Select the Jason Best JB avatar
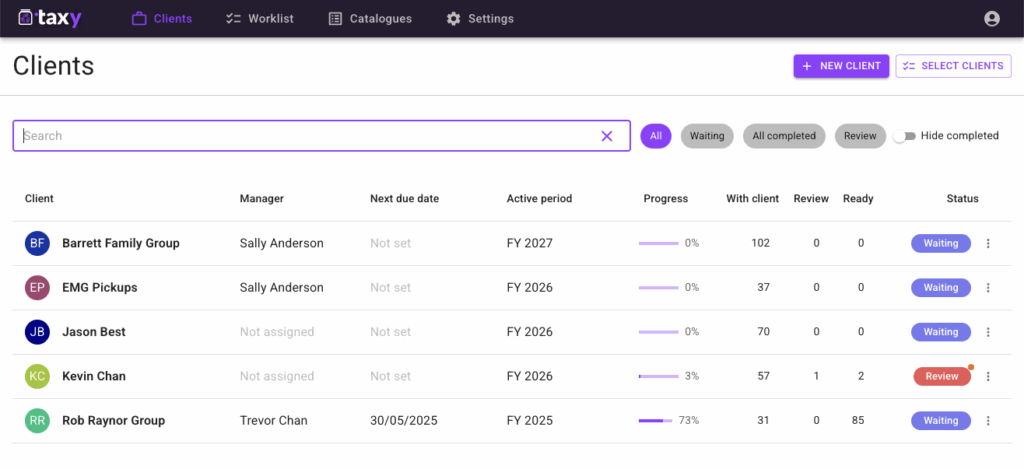 [x=37, y=332]
